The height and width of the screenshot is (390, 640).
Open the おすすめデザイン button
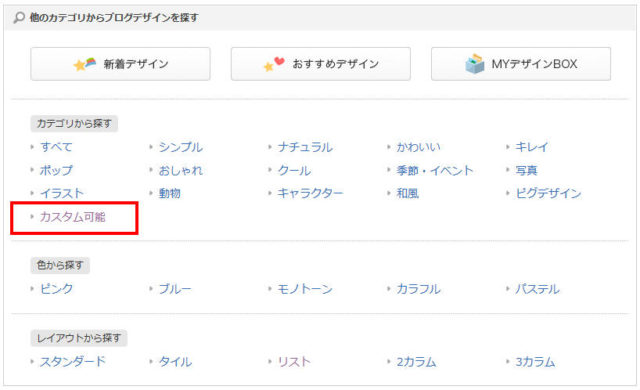[321, 64]
